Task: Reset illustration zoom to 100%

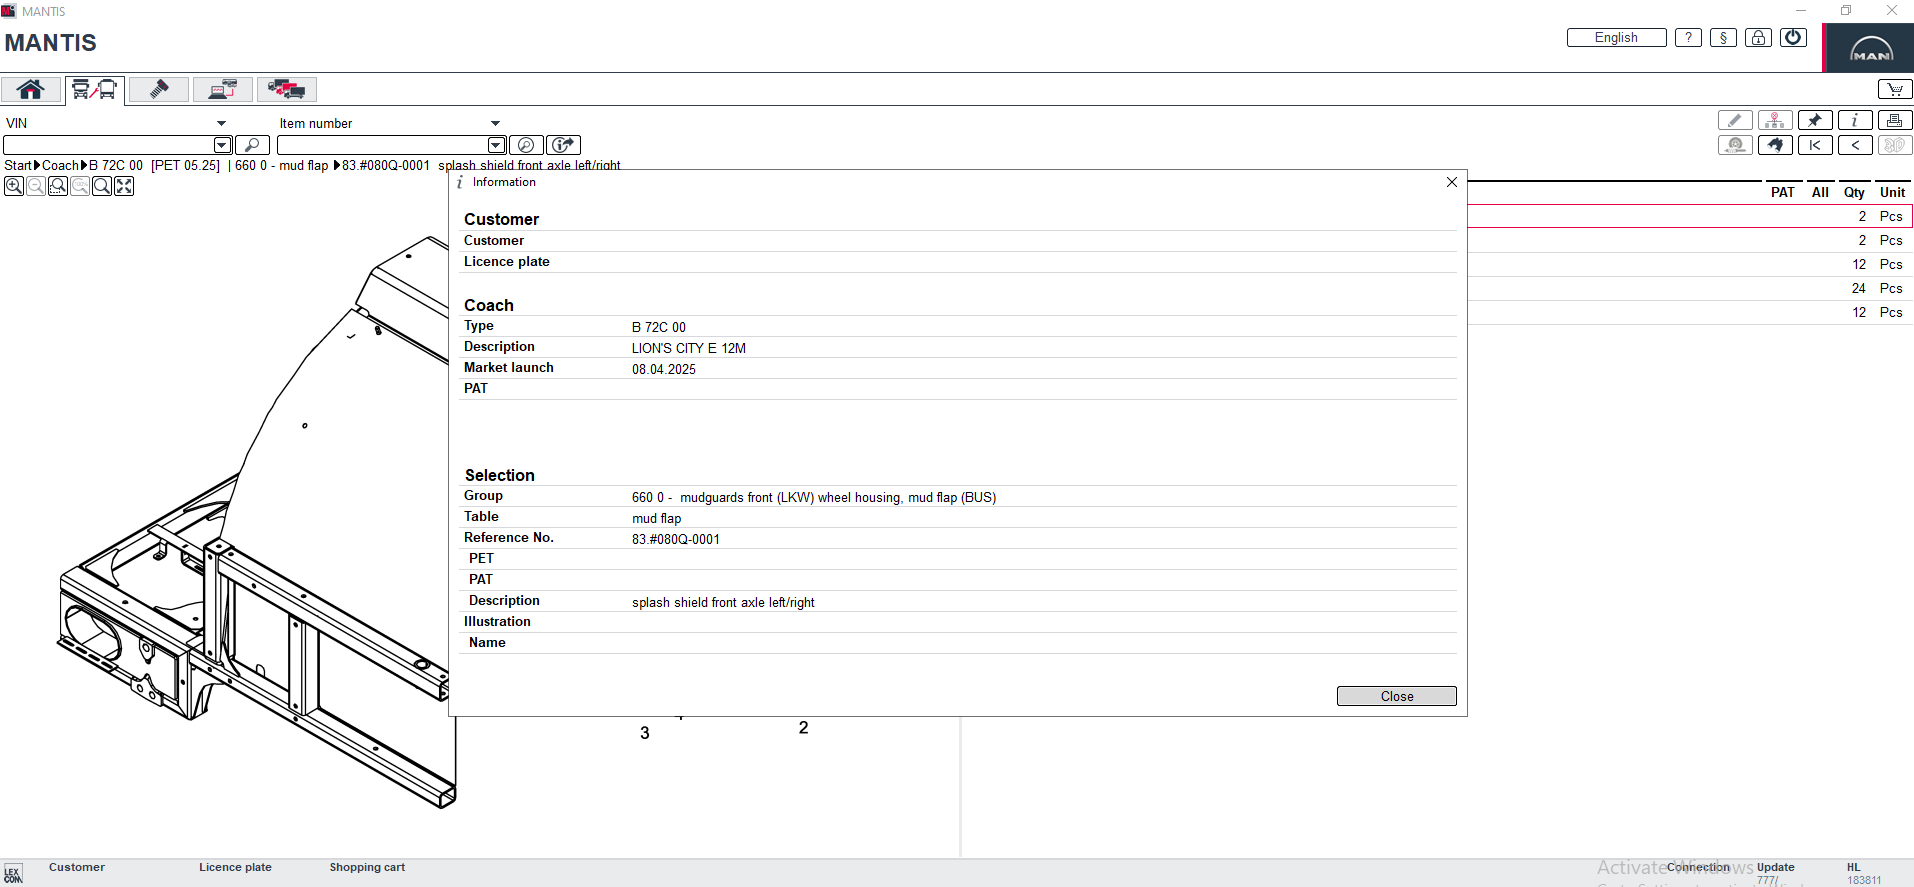Action: tap(80, 186)
